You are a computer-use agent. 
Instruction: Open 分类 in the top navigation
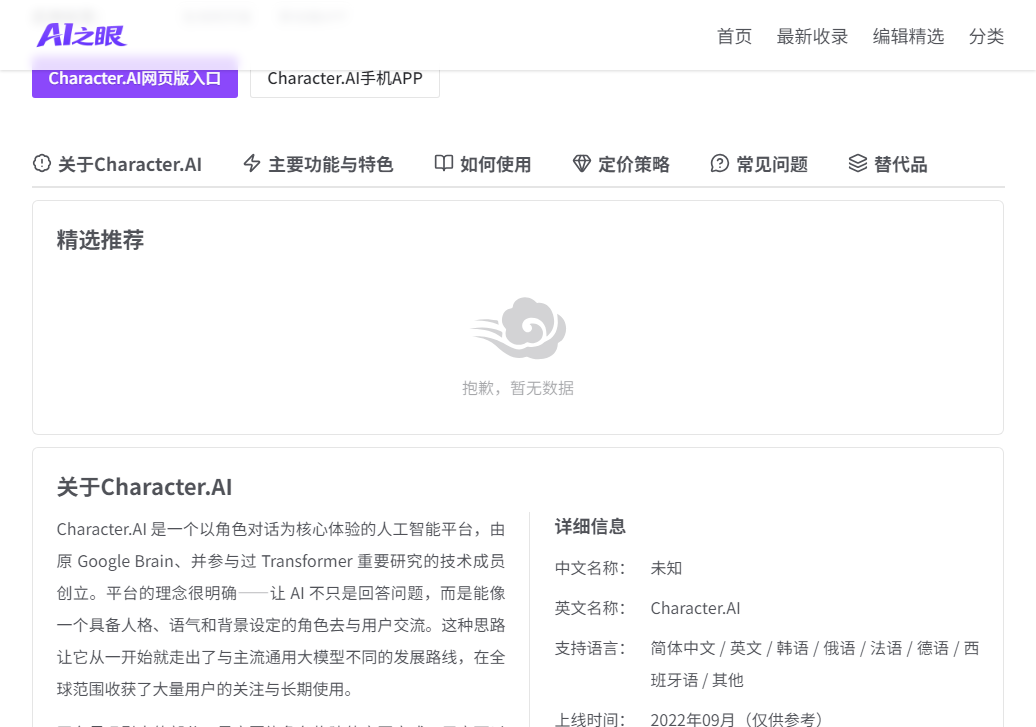(x=986, y=36)
